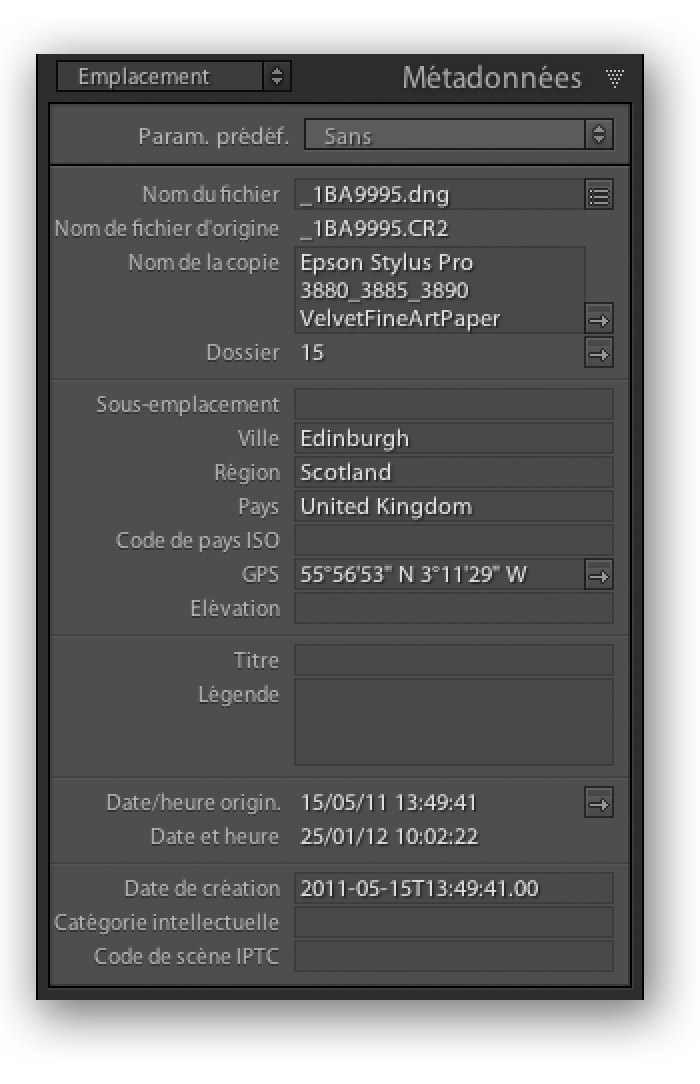Click the Nom de la copie text field
The image size is (700, 1084).
(x=439, y=290)
